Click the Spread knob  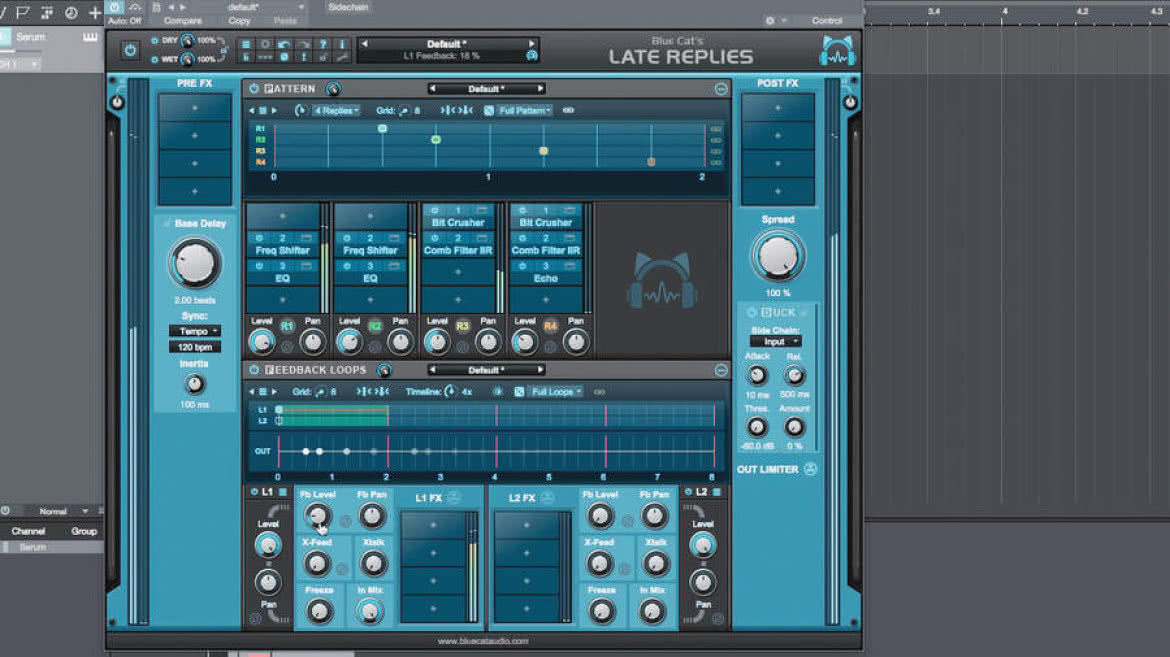[x=778, y=256]
